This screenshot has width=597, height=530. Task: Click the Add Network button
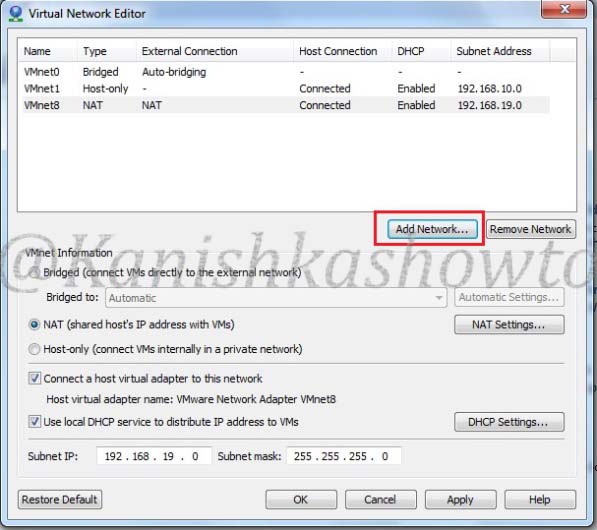[432, 229]
